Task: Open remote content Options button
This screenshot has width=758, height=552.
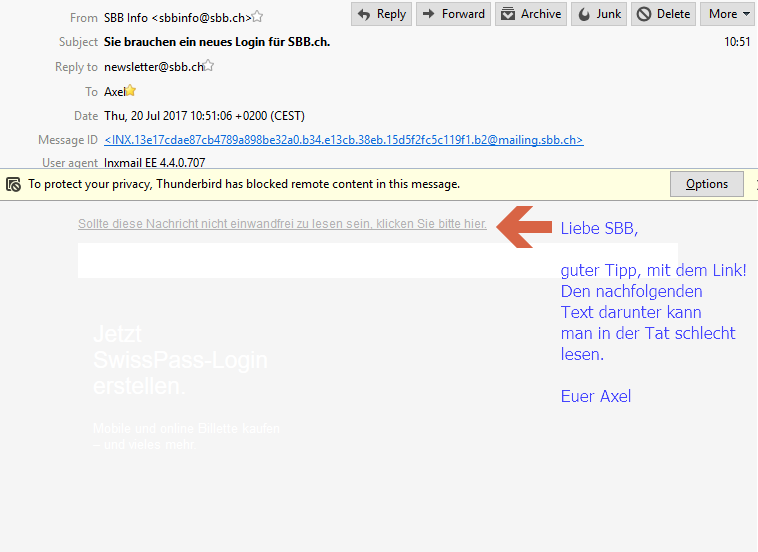Action: (x=706, y=184)
